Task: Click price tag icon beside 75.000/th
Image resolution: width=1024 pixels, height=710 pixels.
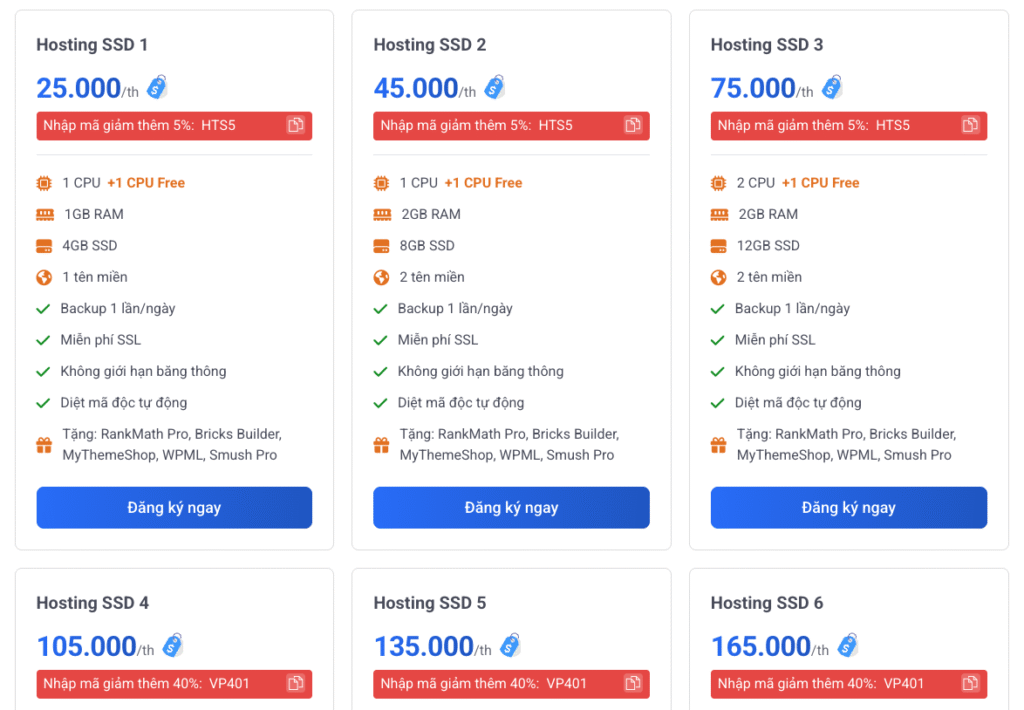Action: (x=831, y=88)
